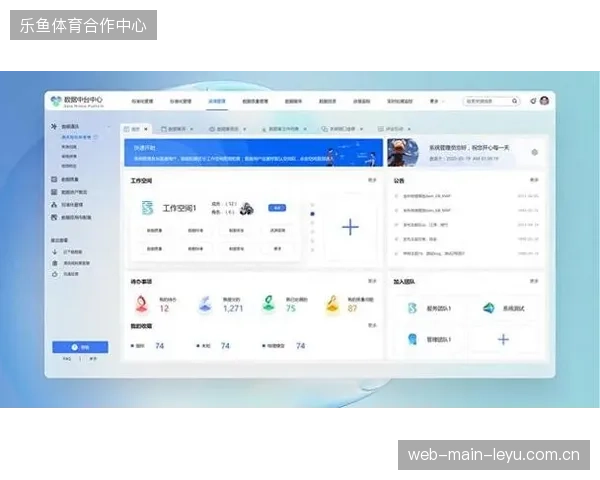Open dropdown arrow on the chat bubbles tab
Screen dimensions: 600x480
pyautogui.click(x=361, y=129)
